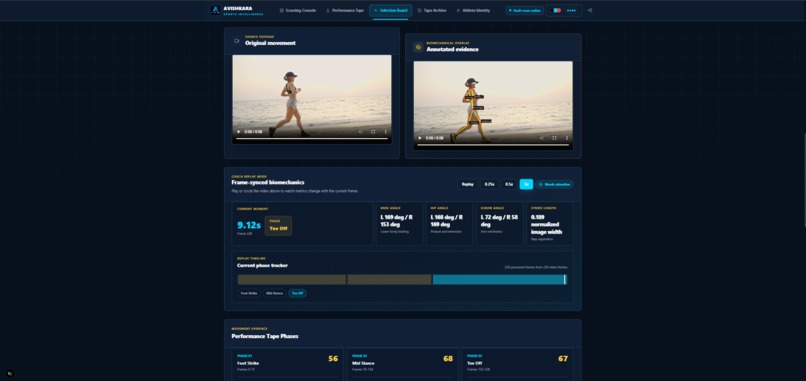The height and width of the screenshot is (381, 806).
Task: Set replay speed to 0.5x
Action: (509, 184)
